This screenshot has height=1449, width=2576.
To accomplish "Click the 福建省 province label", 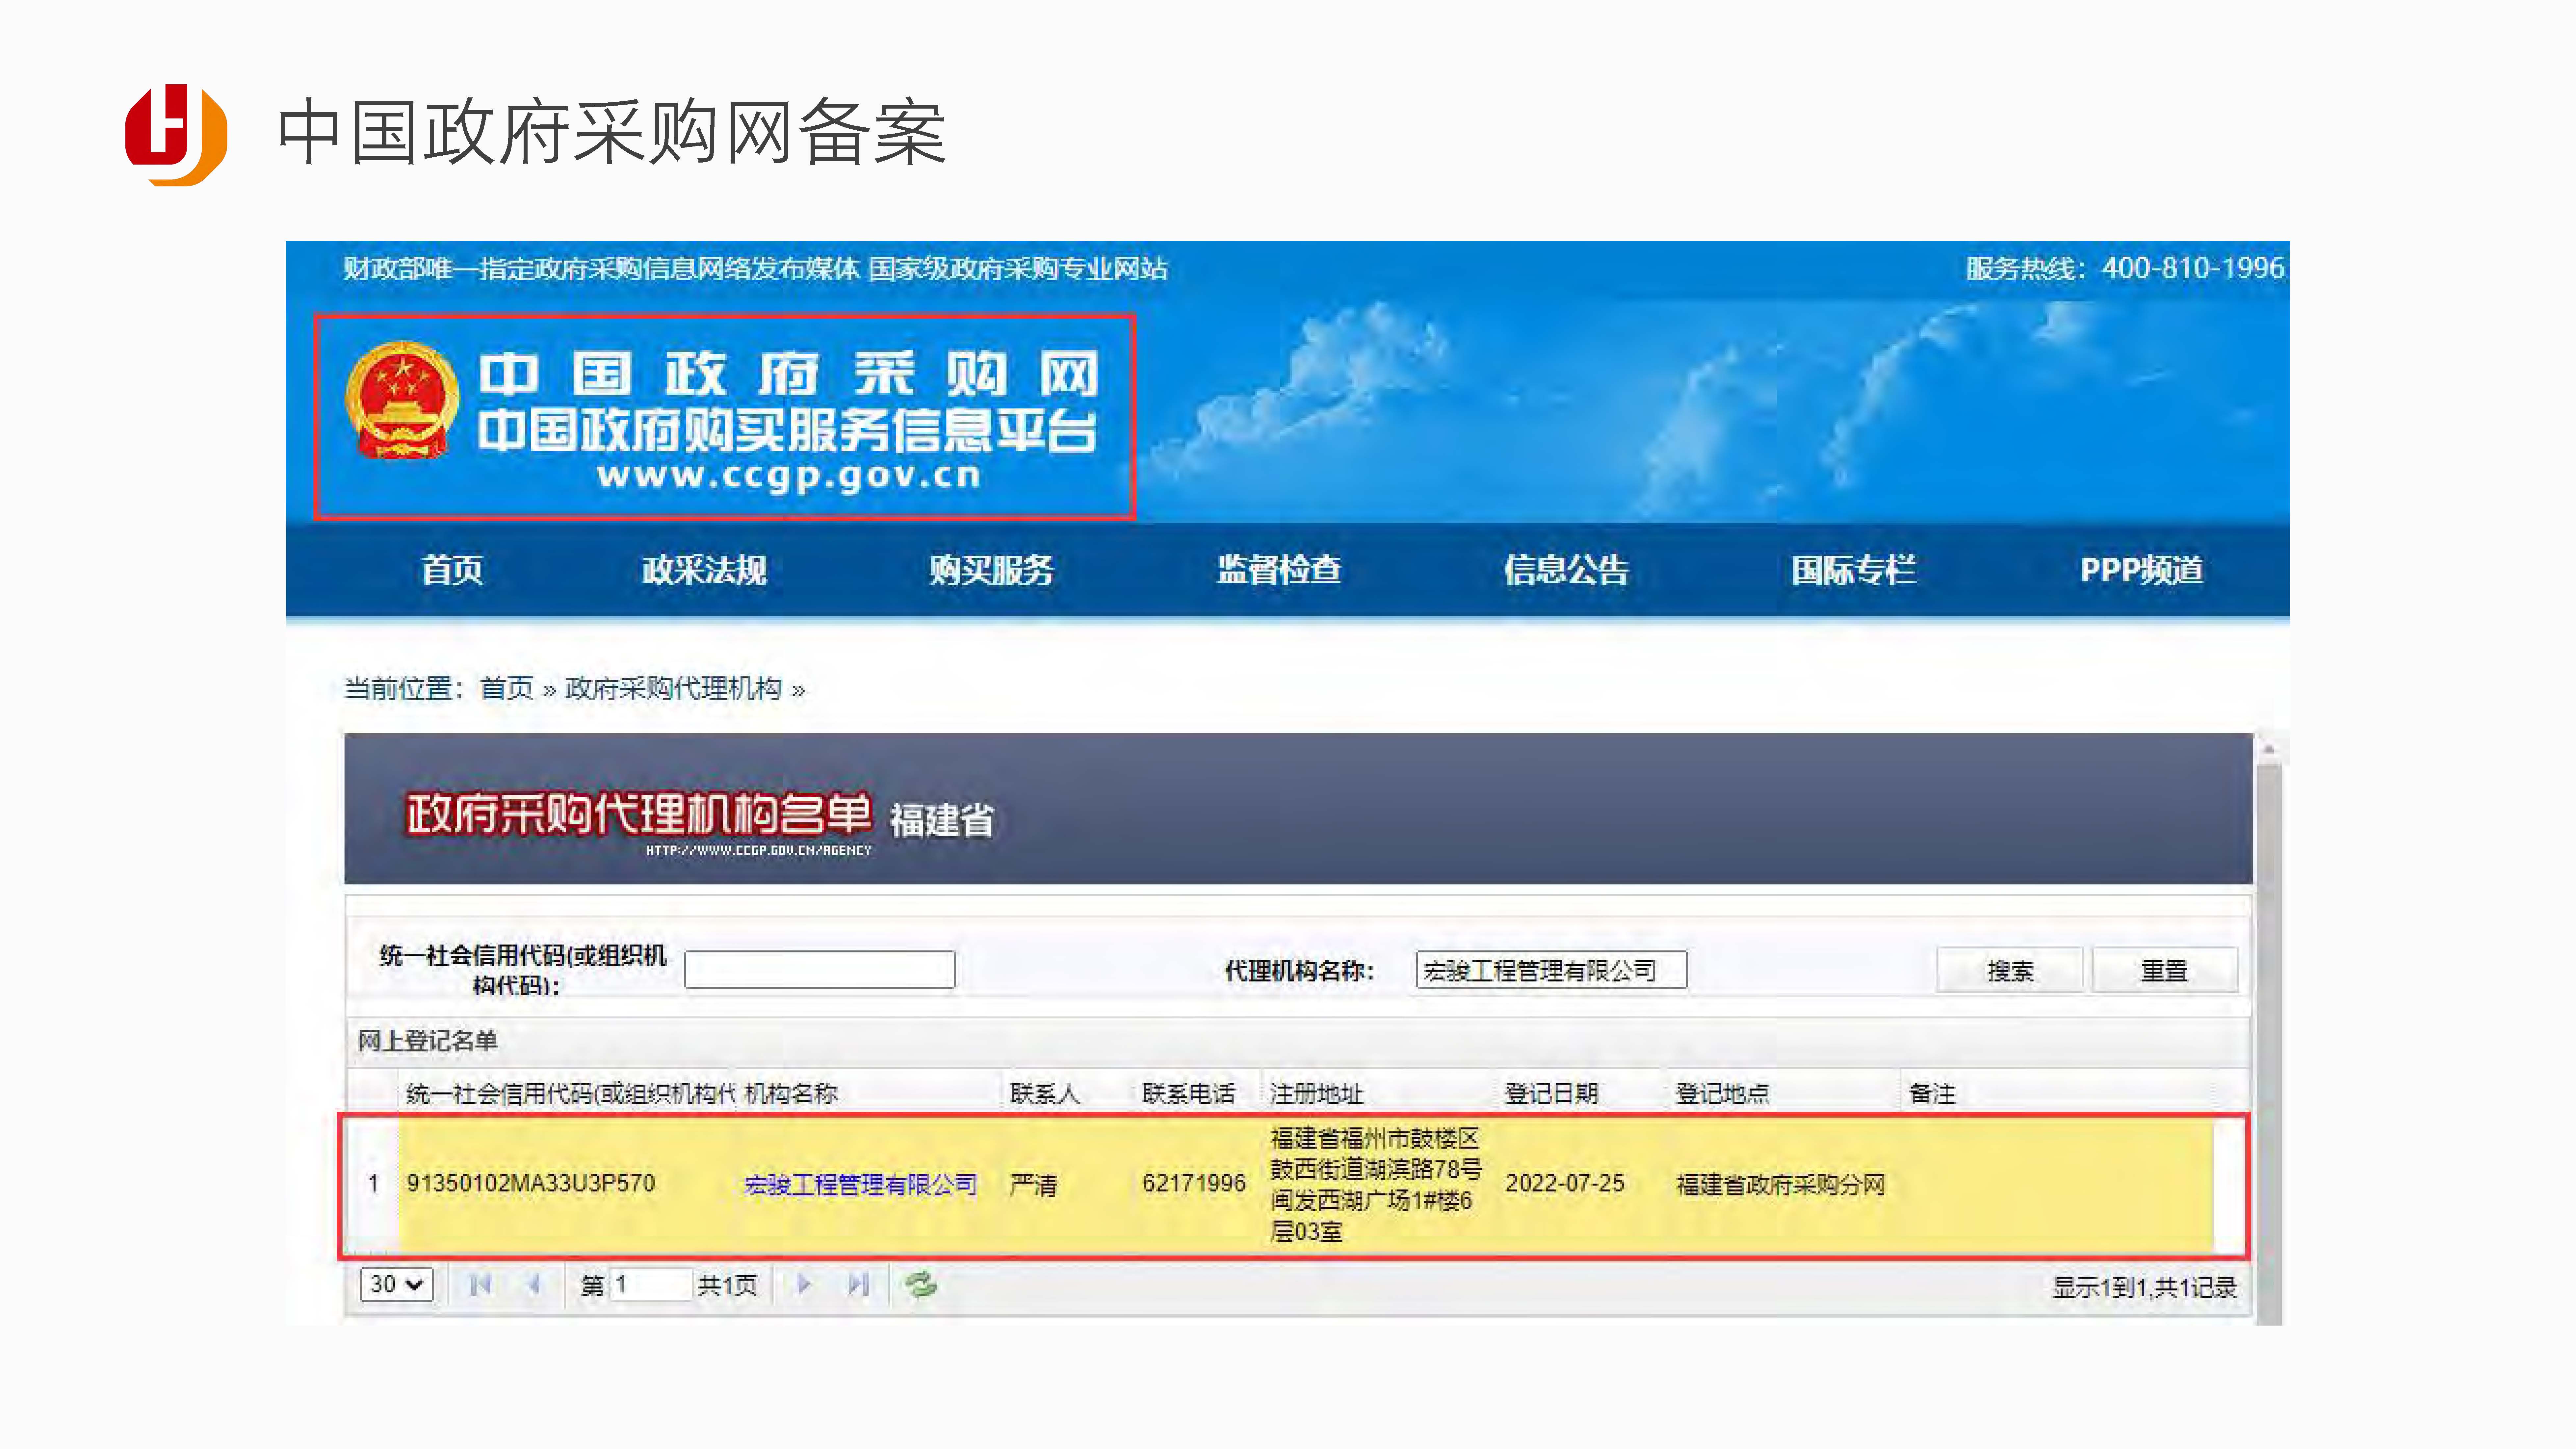I will tap(942, 820).
